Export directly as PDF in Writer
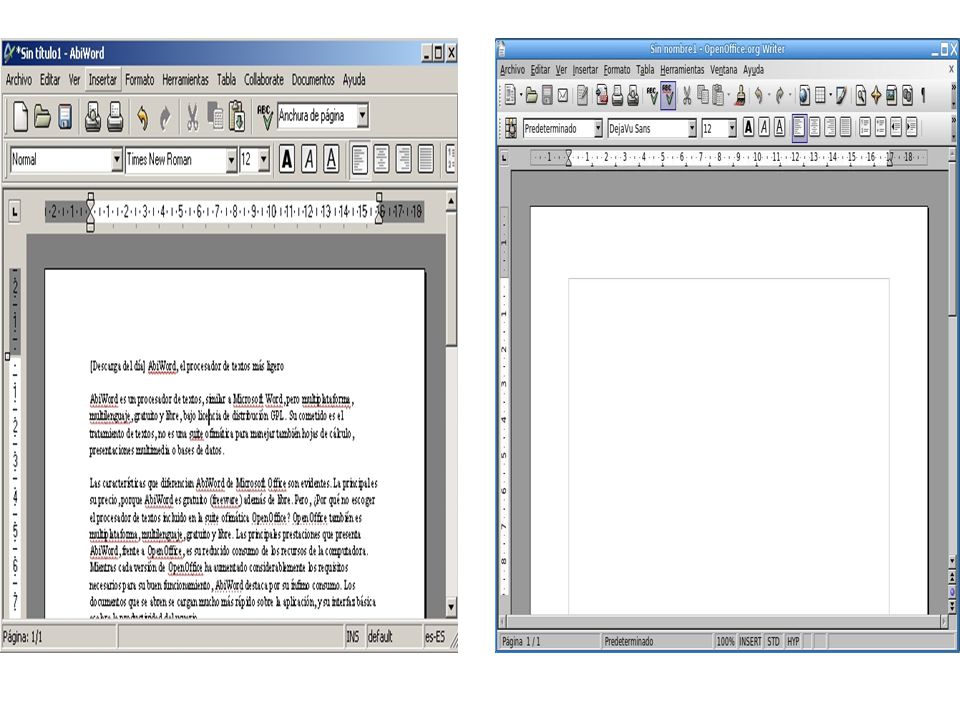 click(x=602, y=94)
